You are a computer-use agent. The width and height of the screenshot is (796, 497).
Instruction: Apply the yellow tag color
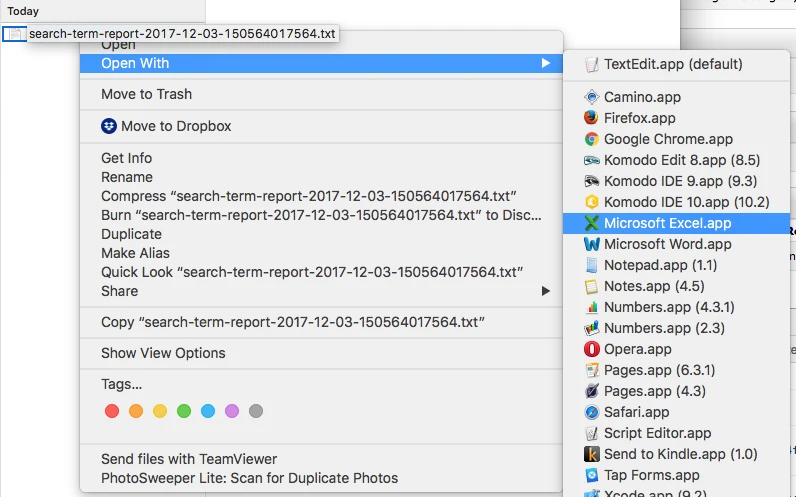(160, 411)
